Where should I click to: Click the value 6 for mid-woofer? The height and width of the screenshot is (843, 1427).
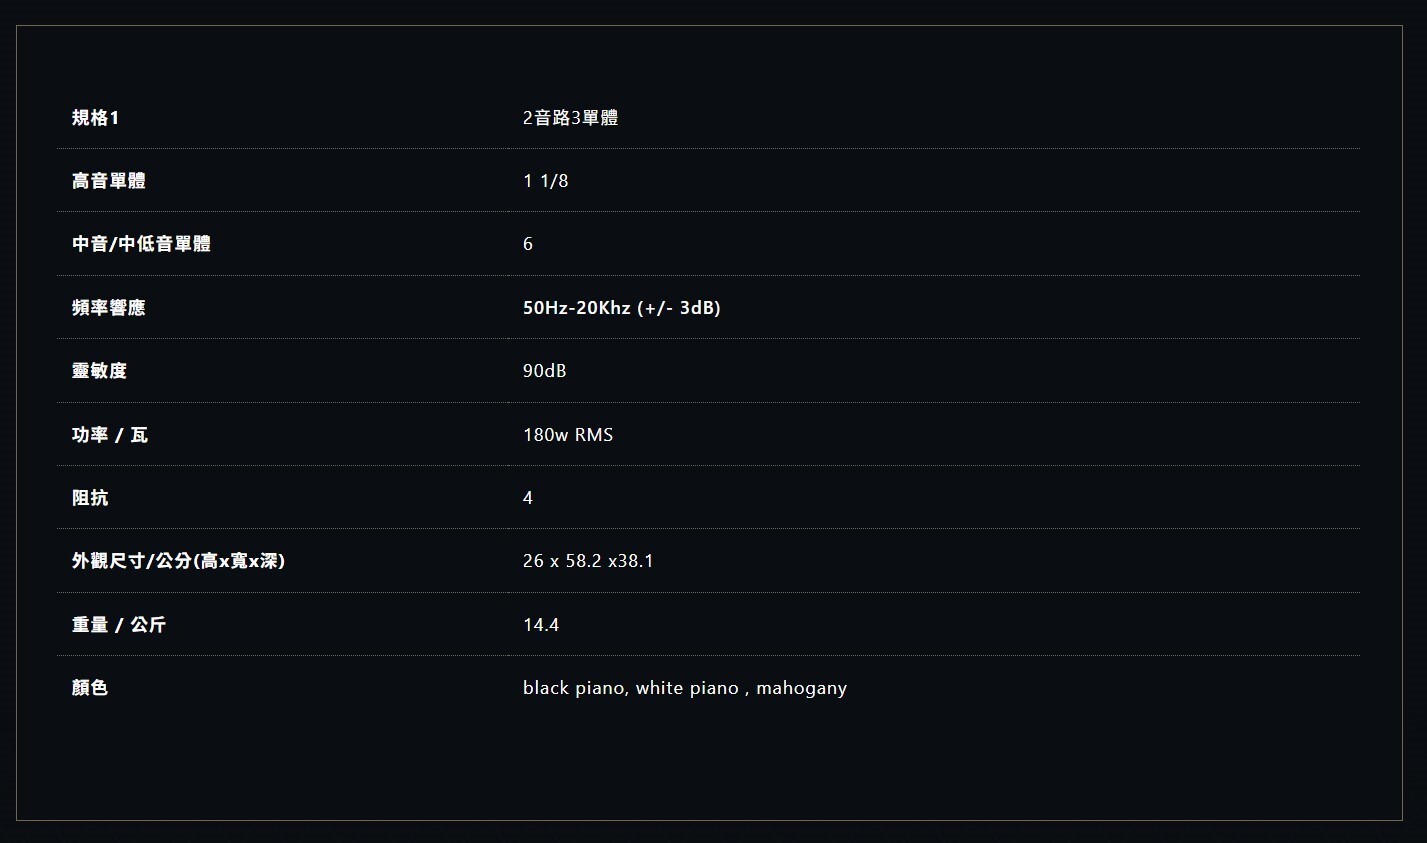pyautogui.click(x=528, y=244)
